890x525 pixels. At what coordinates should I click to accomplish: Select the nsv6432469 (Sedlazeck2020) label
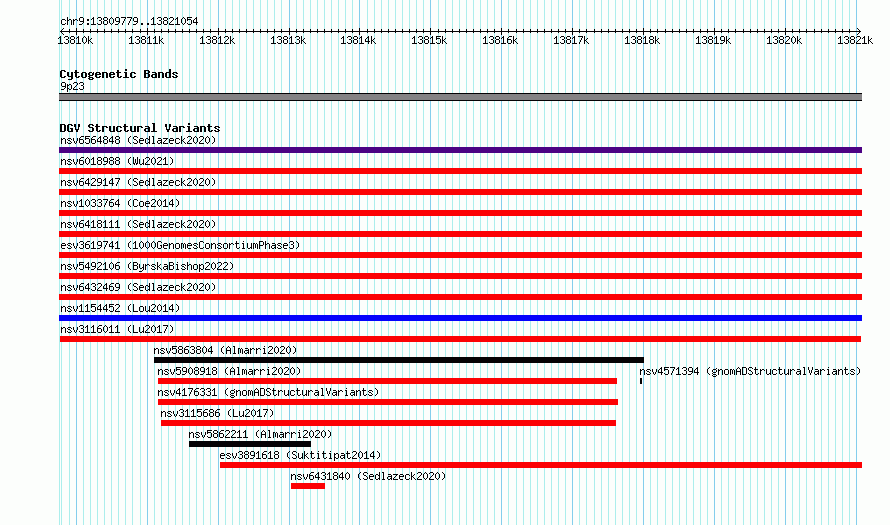138,287
